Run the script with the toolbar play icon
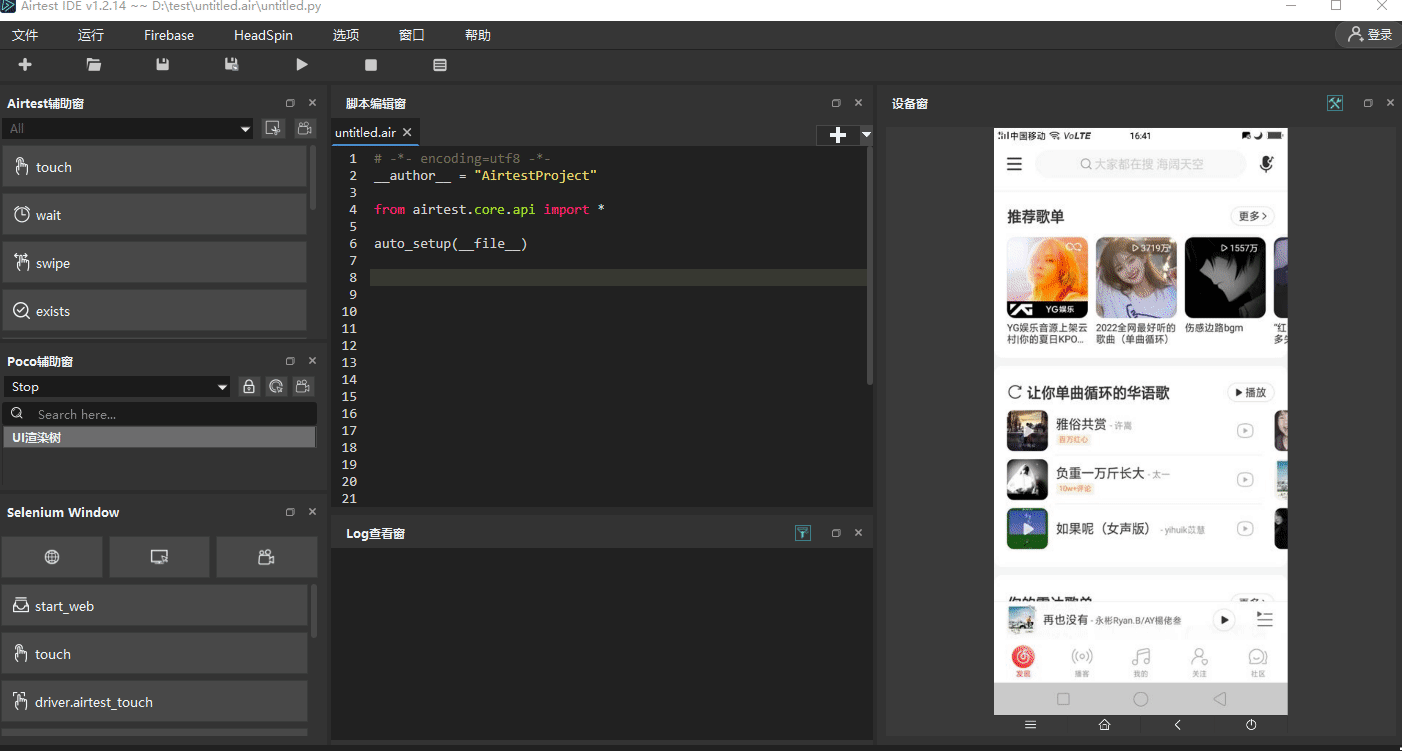The height and width of the screenshot is (751, 1402). pos(302,65)
